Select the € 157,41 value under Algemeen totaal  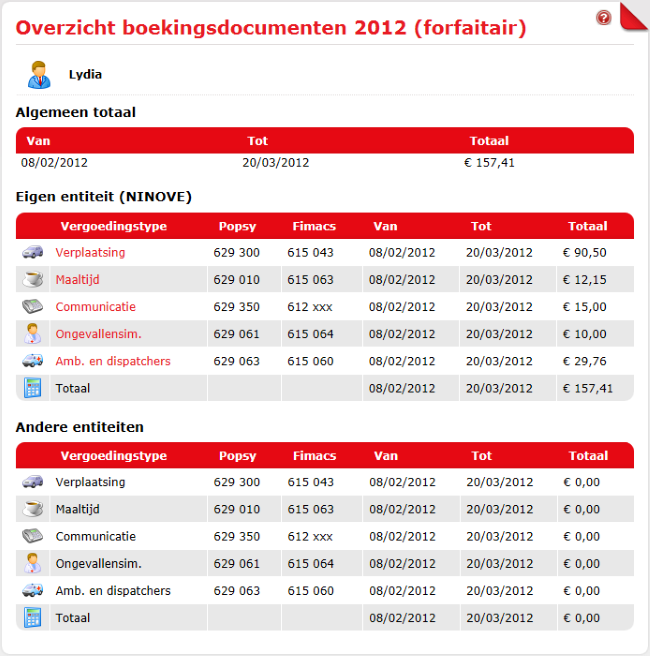pos(489,162)
